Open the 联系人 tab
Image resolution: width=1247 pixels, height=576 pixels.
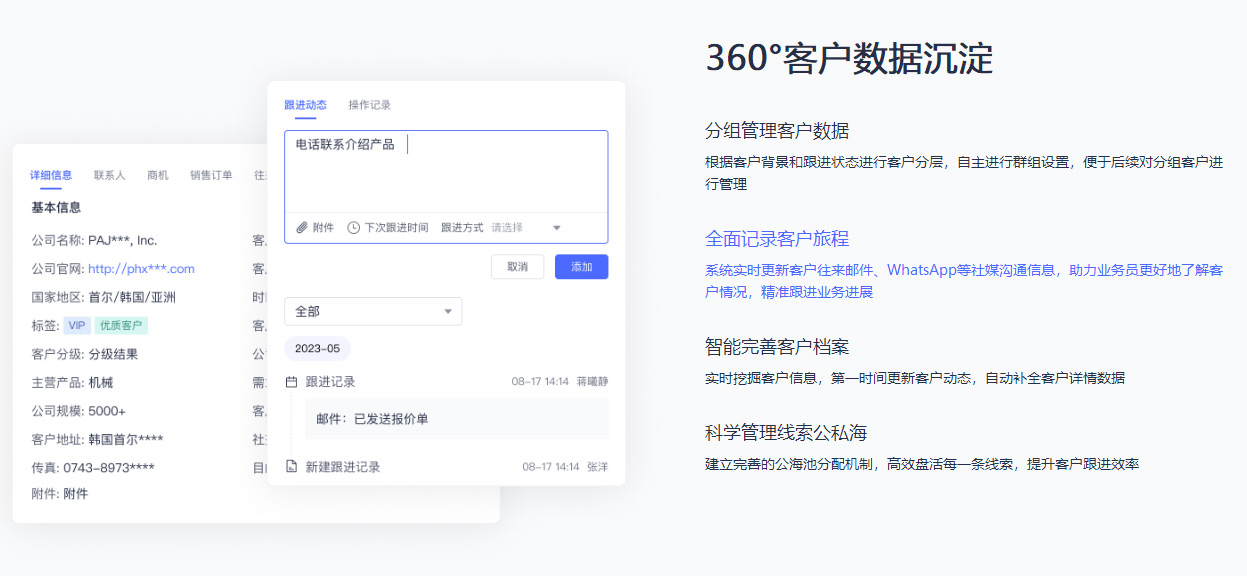110,175
